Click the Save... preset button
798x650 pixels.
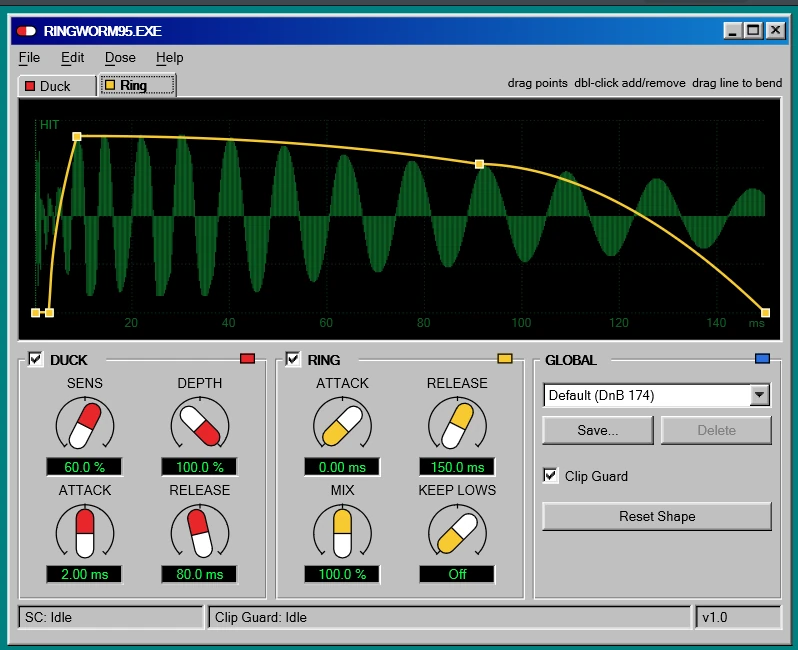(598, 430)
